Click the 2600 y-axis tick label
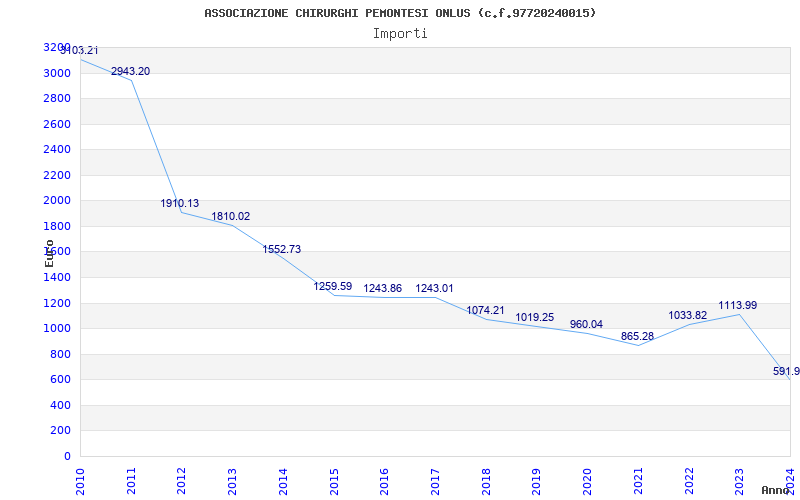 click(57, 124)
